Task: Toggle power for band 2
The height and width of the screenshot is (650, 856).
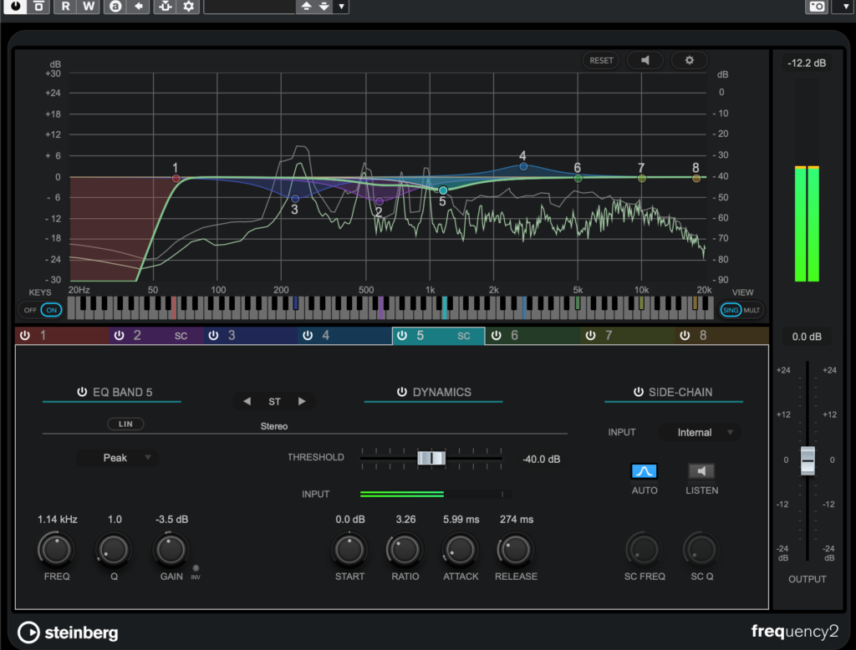Action: [119, 335]
